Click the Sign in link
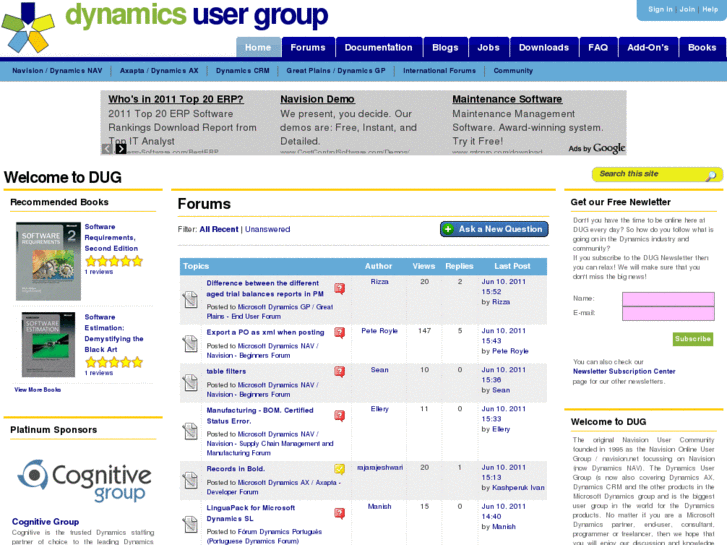727x545 pixels. [660, 9]
